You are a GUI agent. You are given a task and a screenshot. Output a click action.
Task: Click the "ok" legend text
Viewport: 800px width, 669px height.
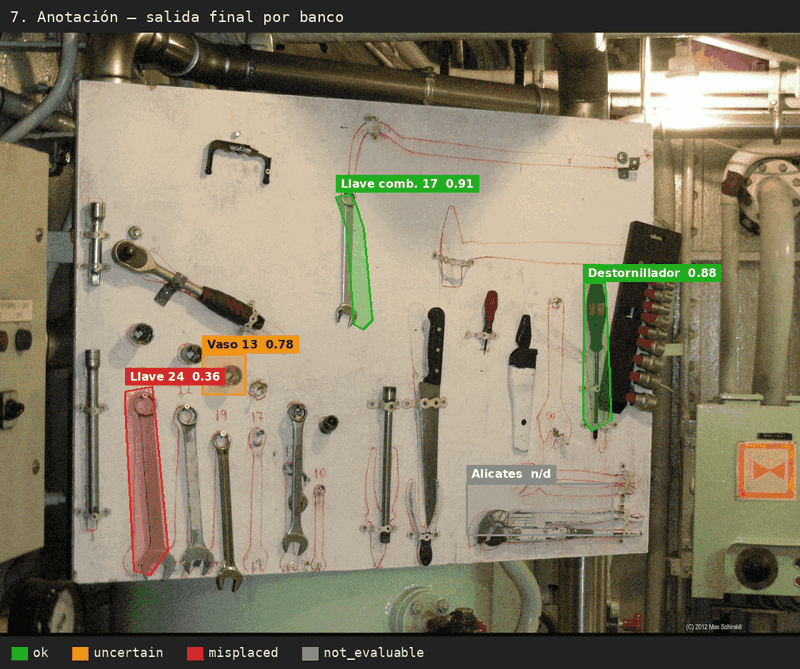tap(41, 653)
